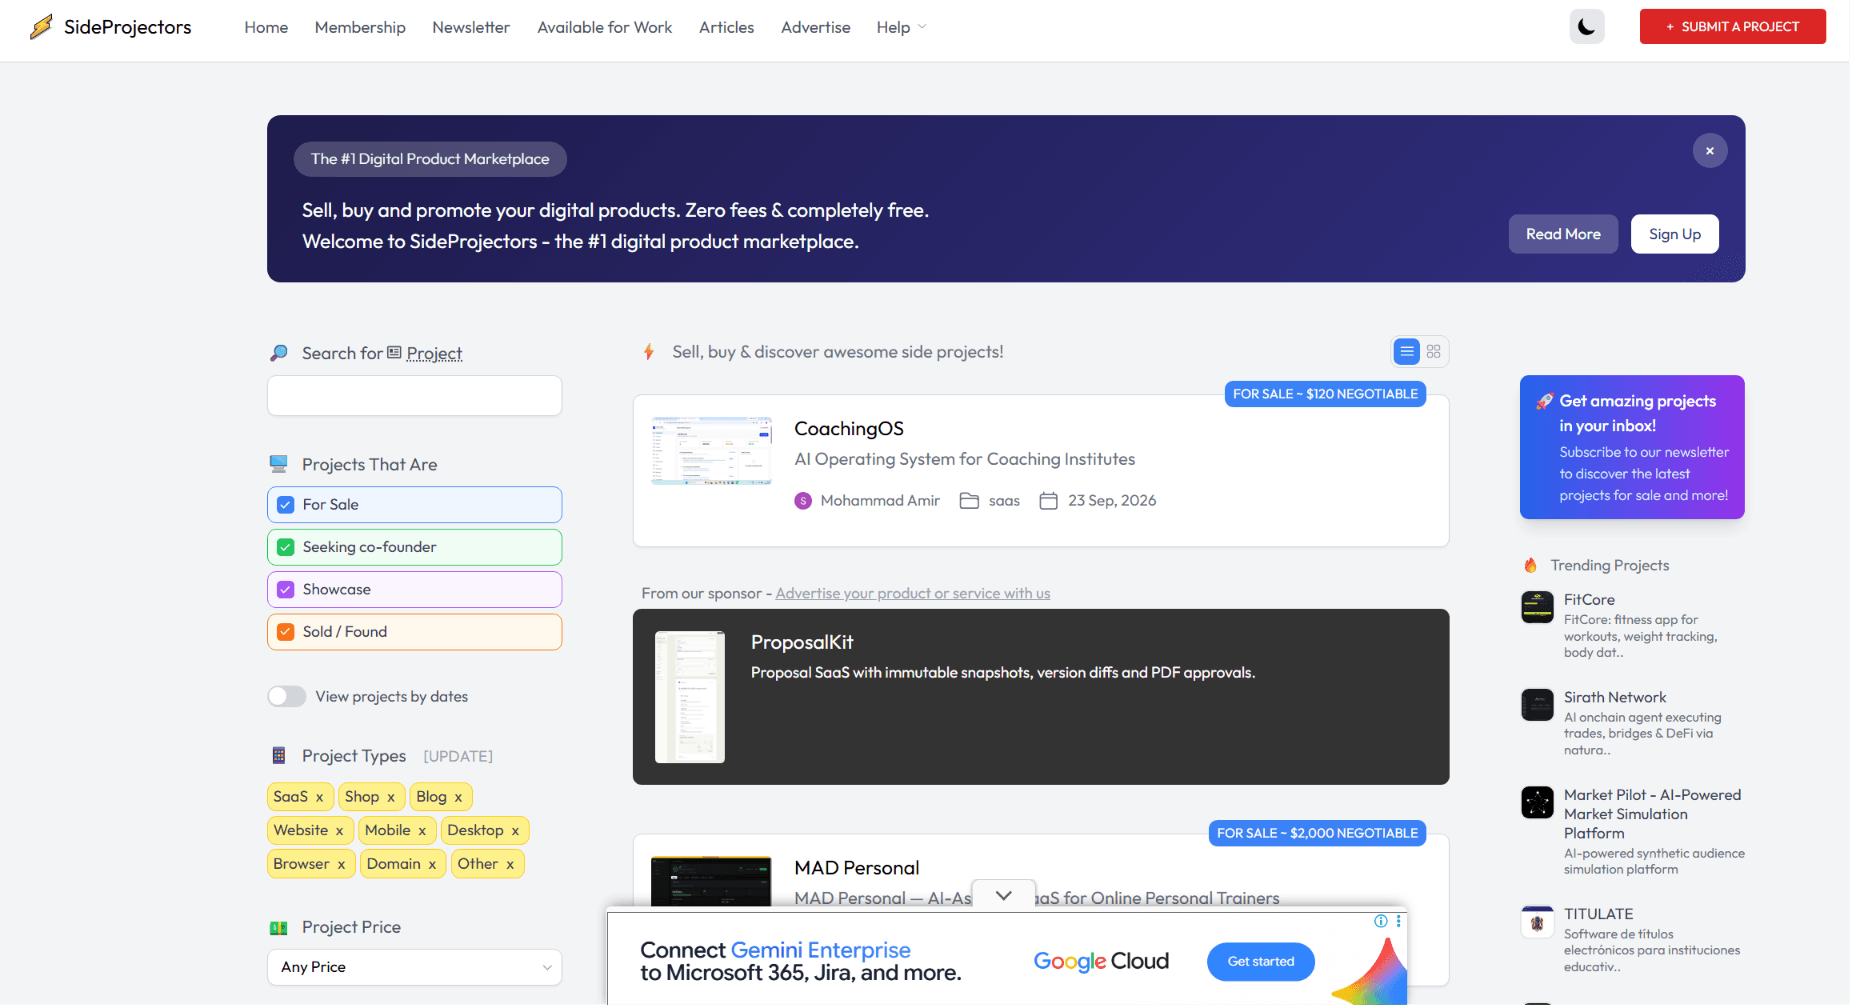Go to Home page
1850x1005 pixels.
tap(266, 27)
